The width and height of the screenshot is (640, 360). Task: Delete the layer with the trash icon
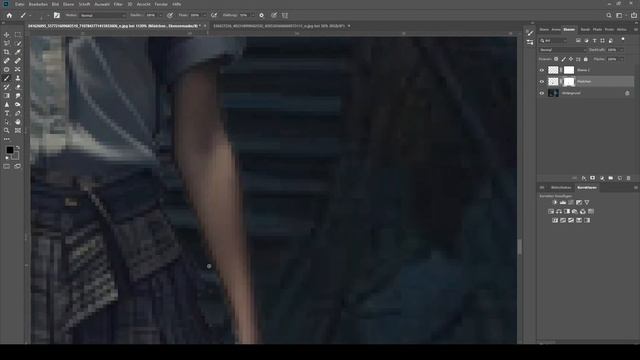[x=629, y=178]
